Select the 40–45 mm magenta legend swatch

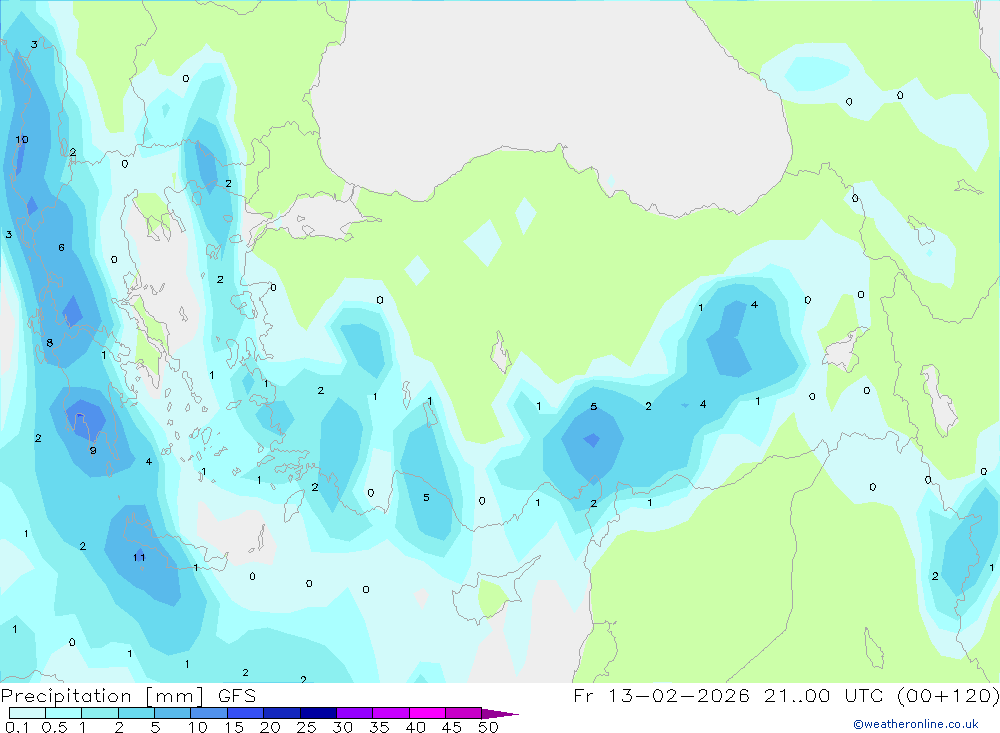[427, 713]
